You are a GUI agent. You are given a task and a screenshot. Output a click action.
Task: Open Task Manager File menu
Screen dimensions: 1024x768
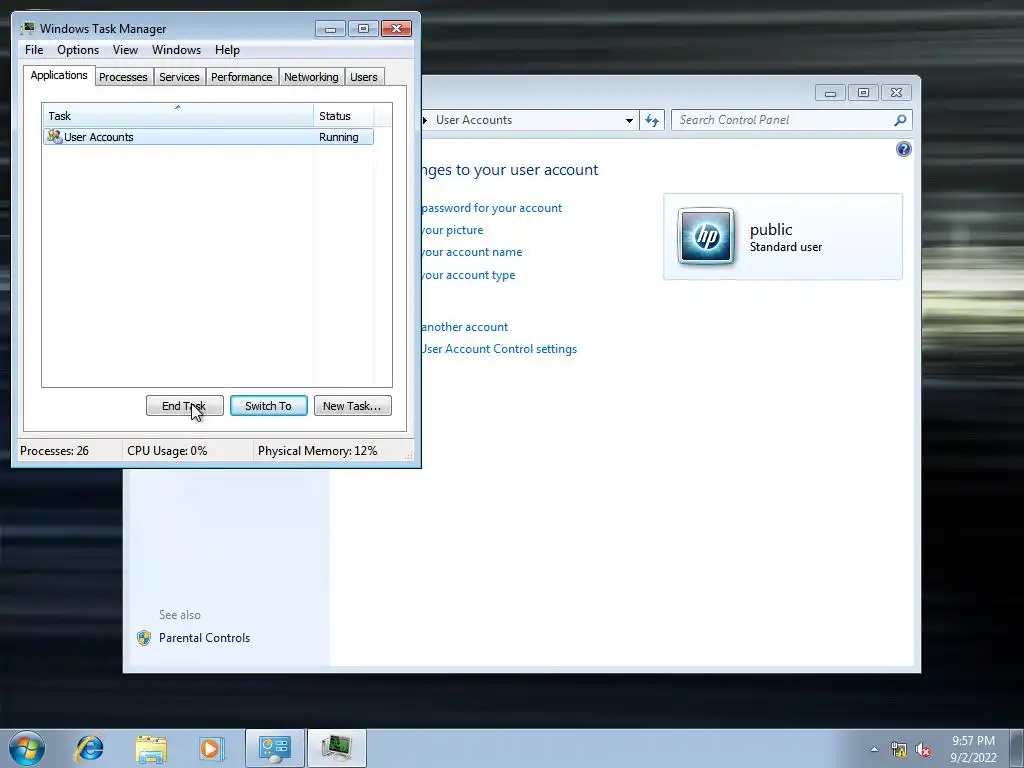coord(34,50)
